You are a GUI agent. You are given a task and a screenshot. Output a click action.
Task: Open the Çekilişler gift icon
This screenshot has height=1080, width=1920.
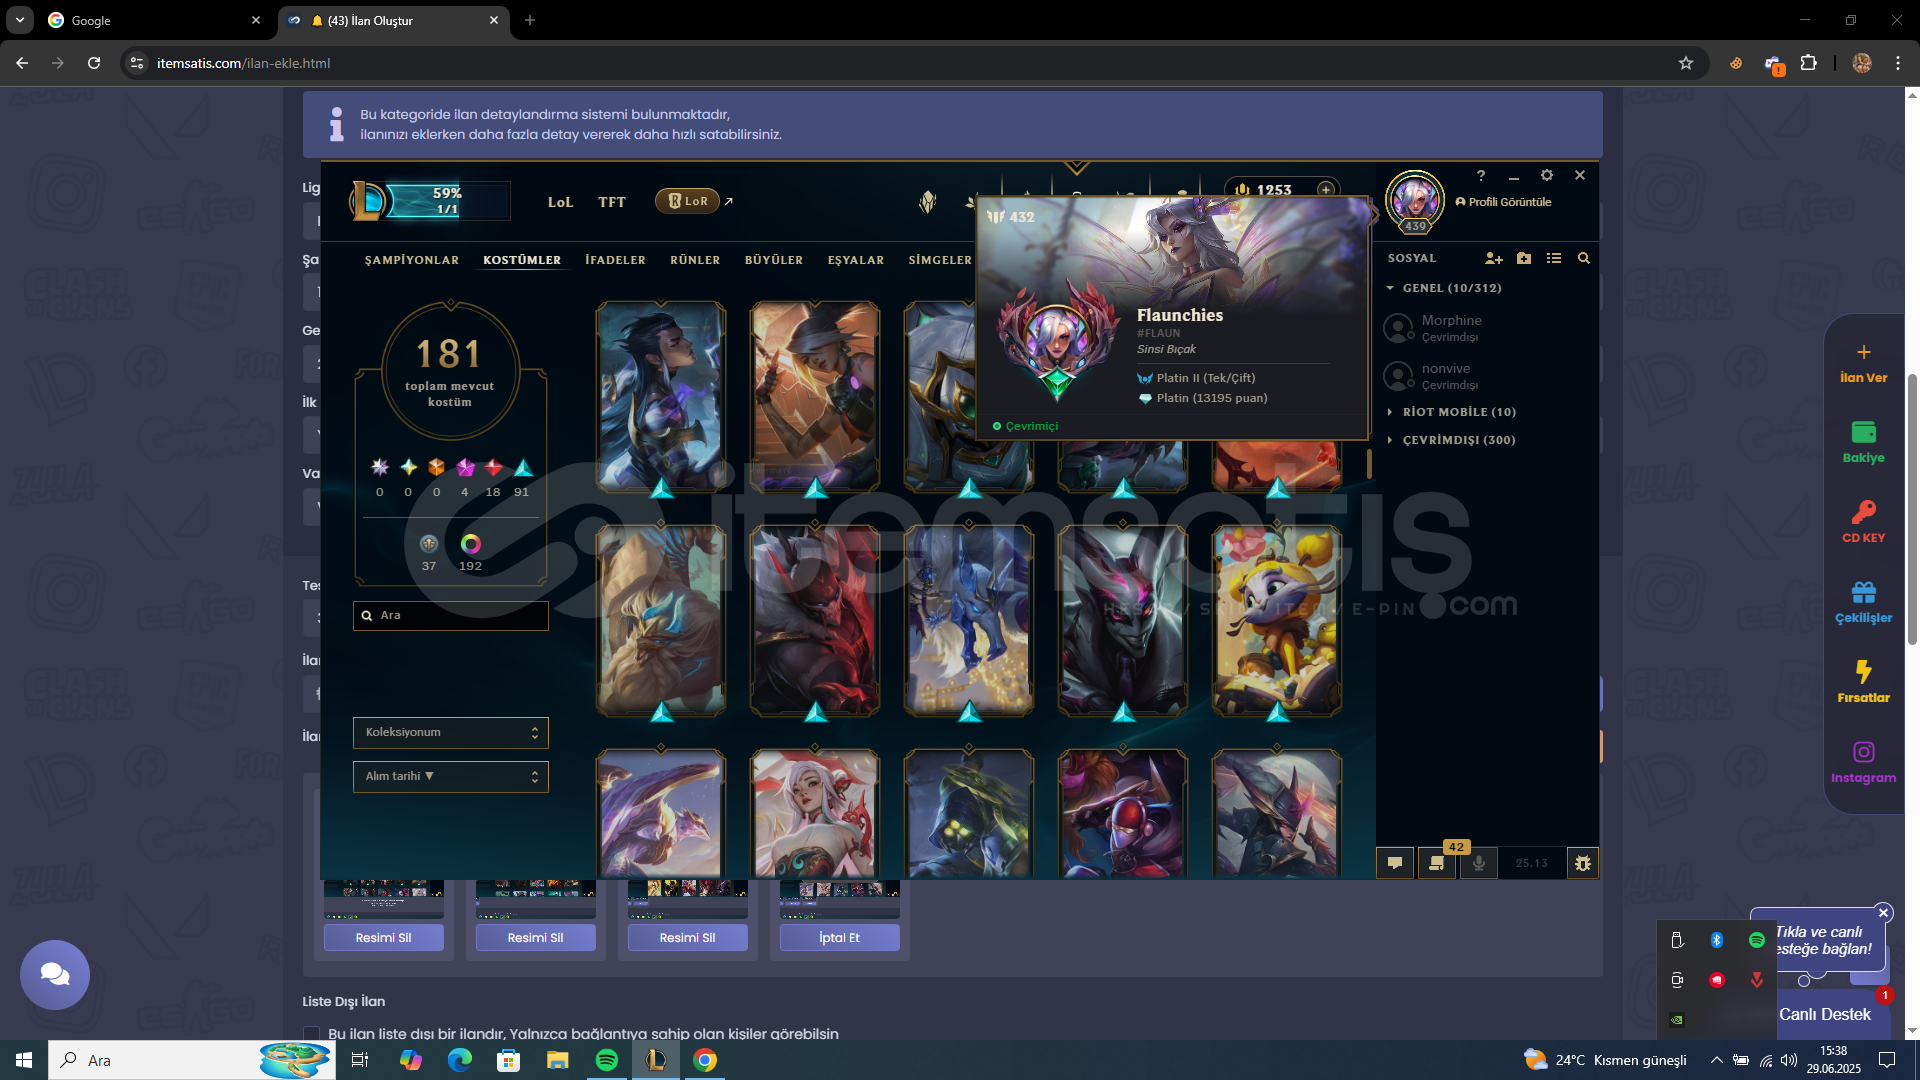[x=1863, y=604]
